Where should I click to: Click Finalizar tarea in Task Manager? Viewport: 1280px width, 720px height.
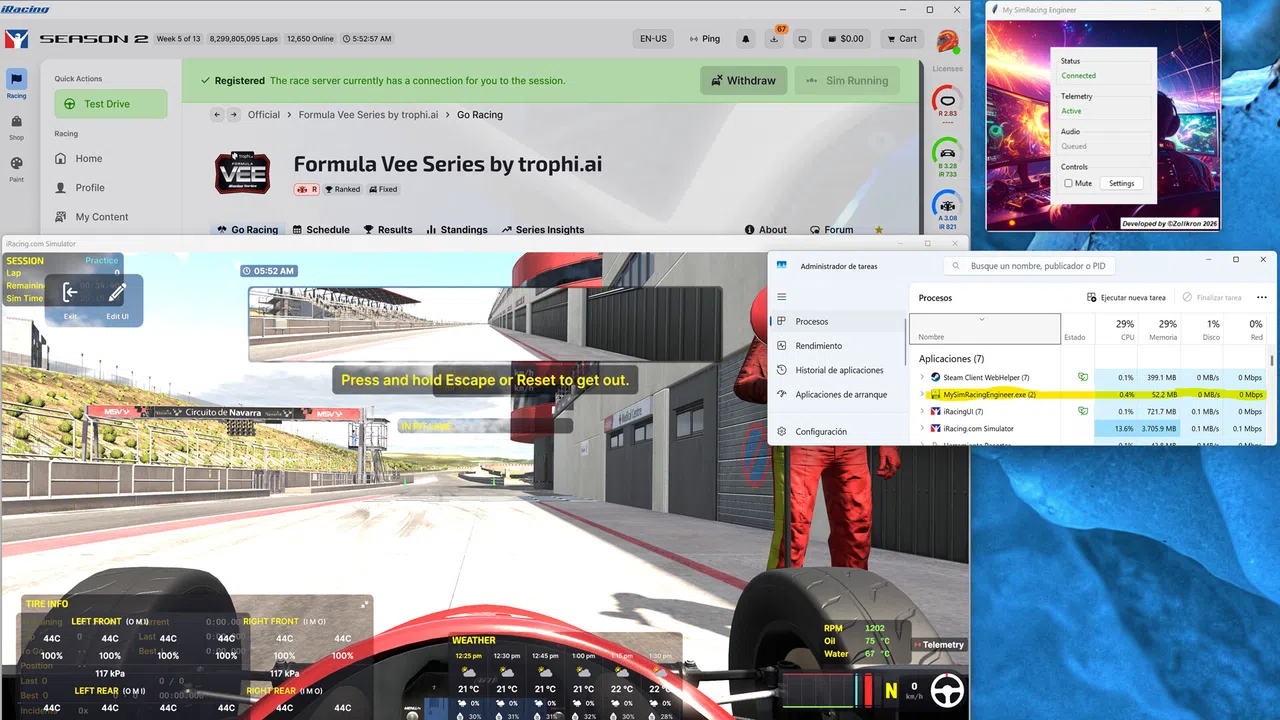pyautogui.click(x=1212, y=297)
